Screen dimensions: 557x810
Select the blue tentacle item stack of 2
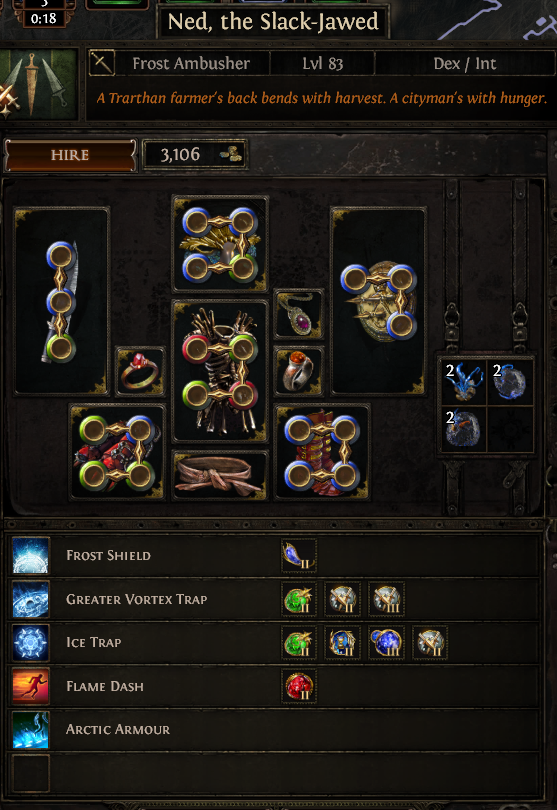[463, 382]
